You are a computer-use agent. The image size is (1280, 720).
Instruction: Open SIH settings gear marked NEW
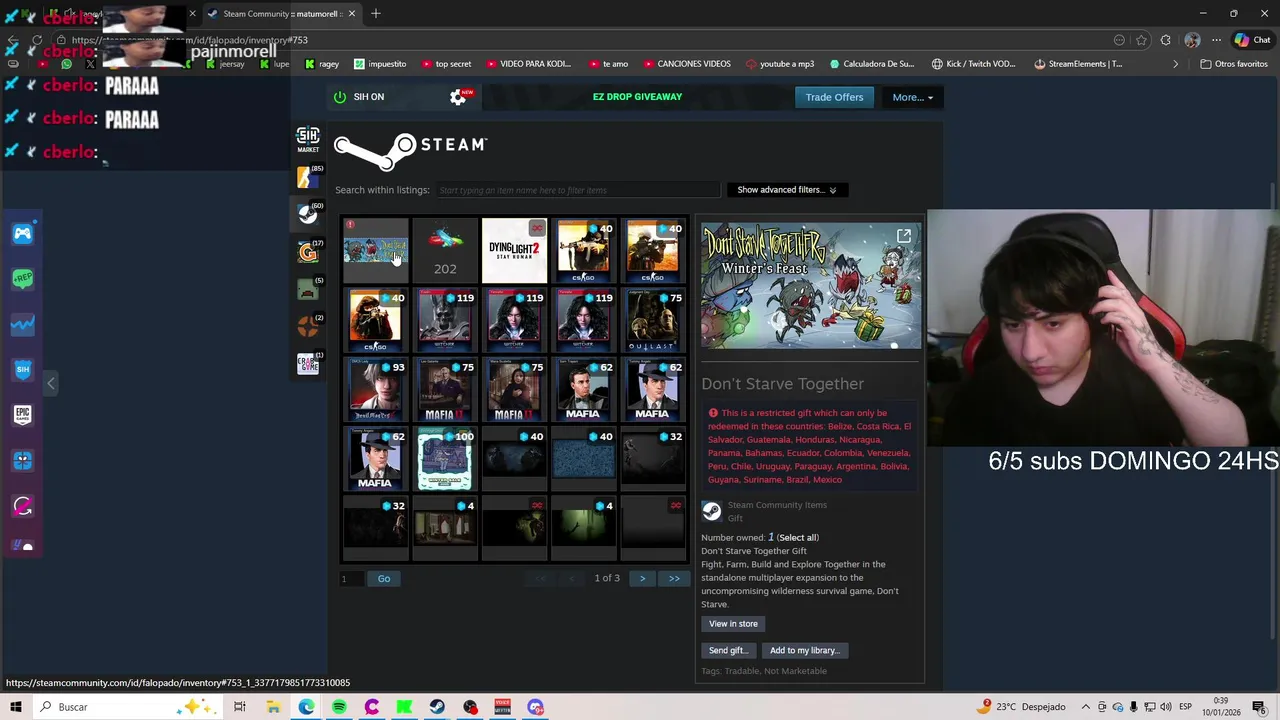coord(458,97)
